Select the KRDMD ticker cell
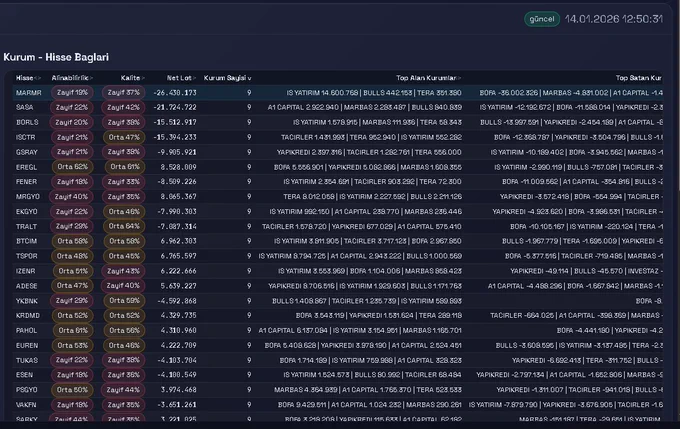 pyautogui.click(x=27, y=315)
